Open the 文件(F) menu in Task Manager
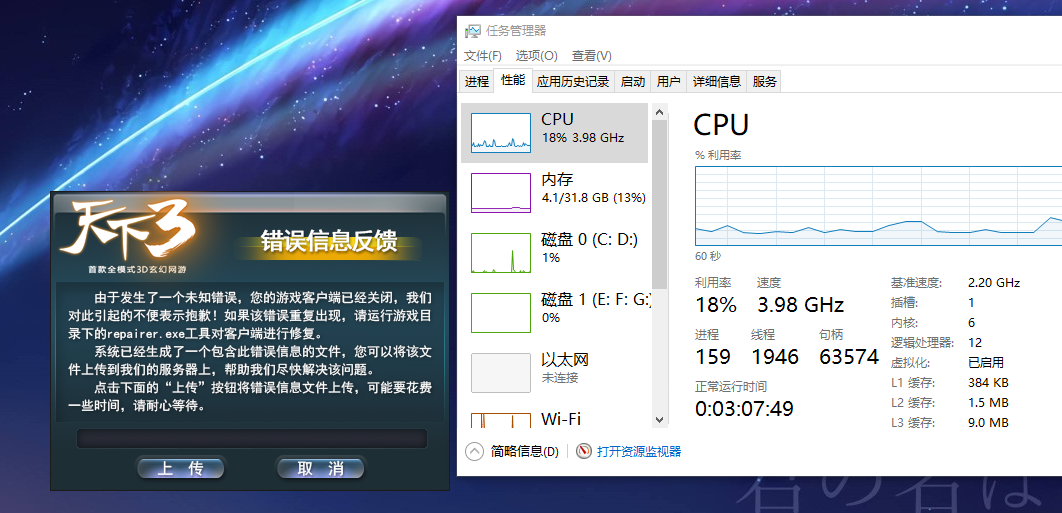The width and height of the screenshot is (1062, 513). (483, 56)
